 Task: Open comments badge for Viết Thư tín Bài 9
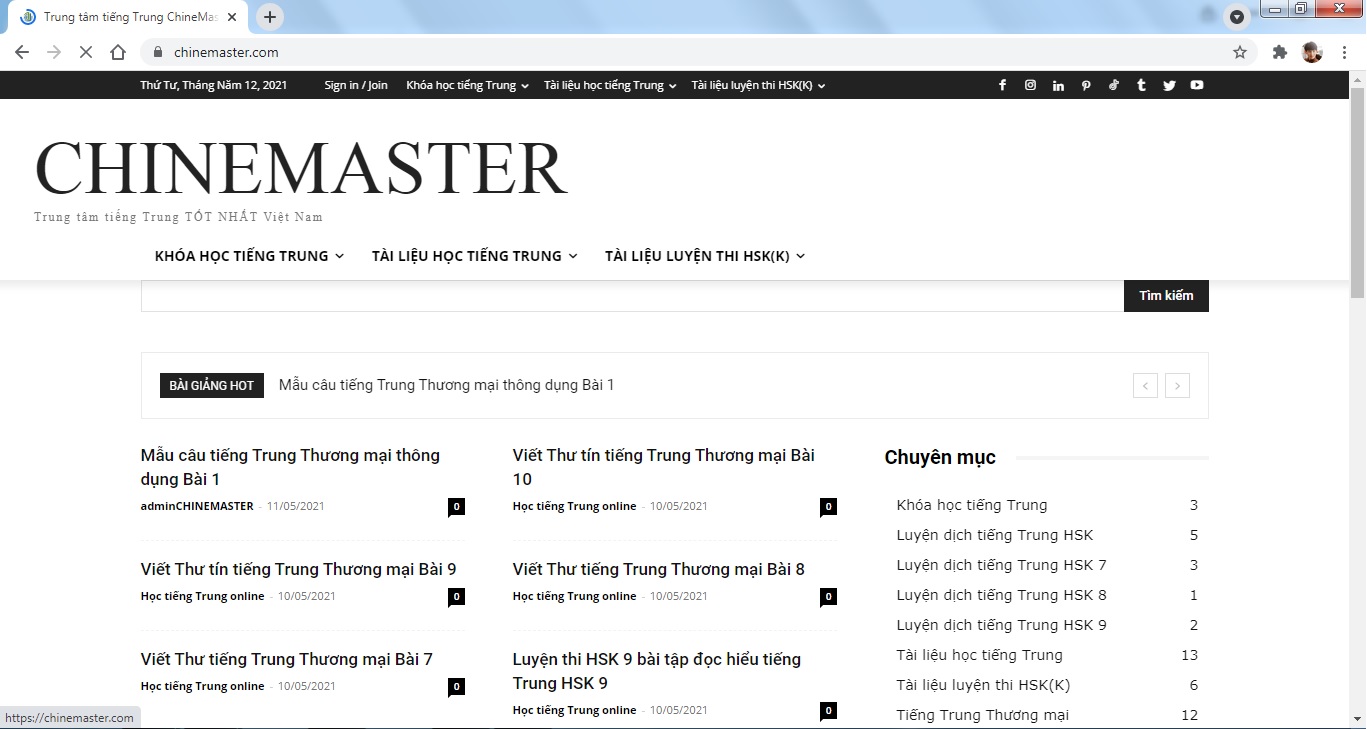(x=456, y=597)
